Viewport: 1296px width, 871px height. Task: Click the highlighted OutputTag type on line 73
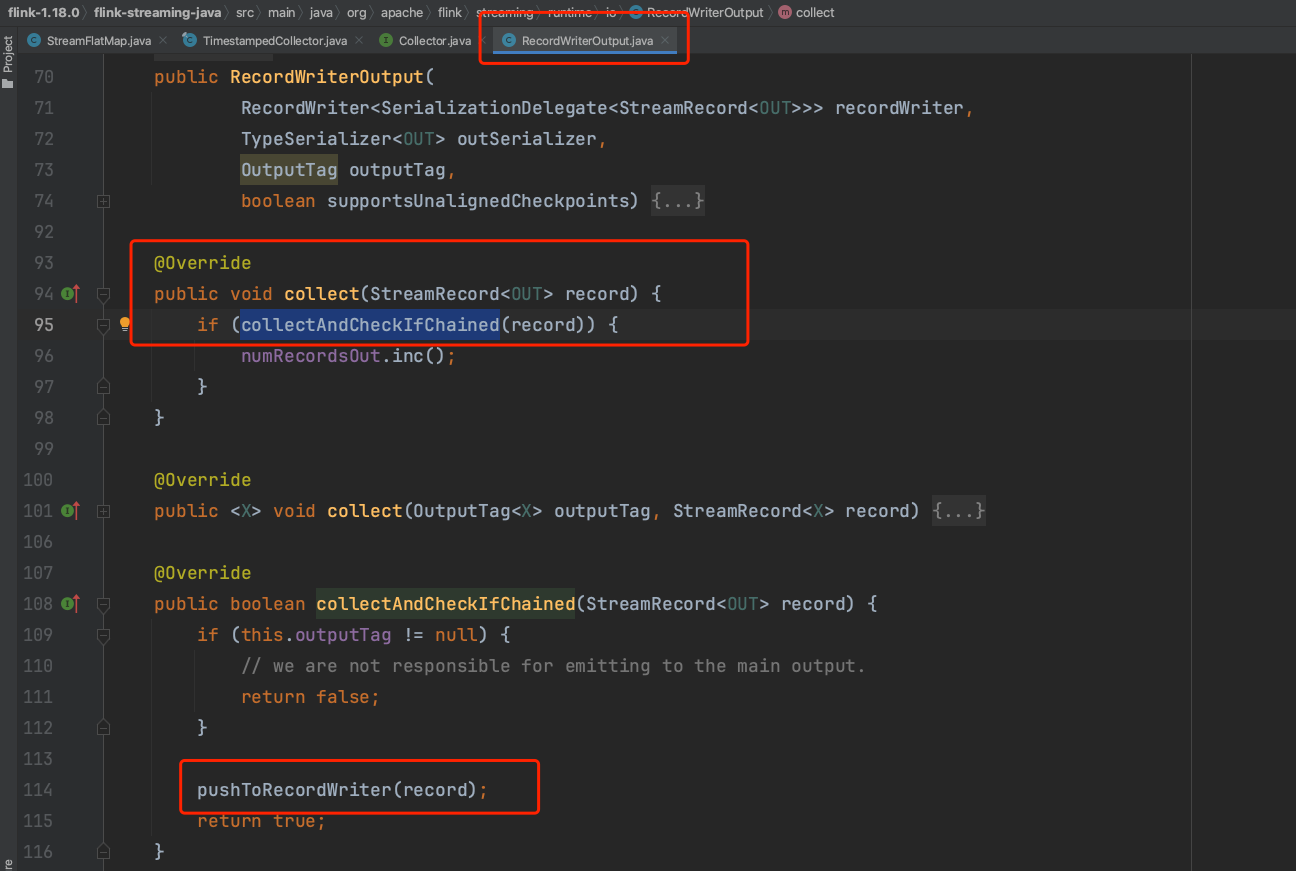click(289, 170)
